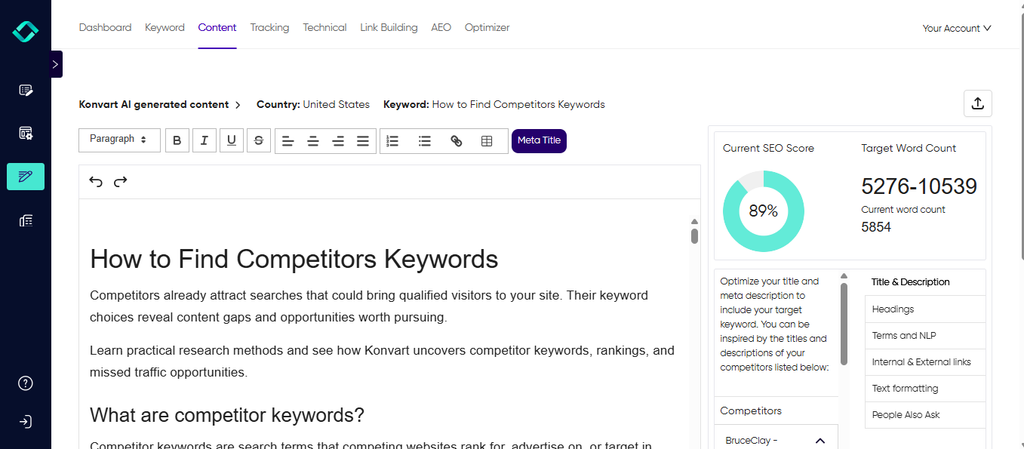Redo the last edit
The height and width of the screenshot is (449, 1024).
[x=120, y=181]
